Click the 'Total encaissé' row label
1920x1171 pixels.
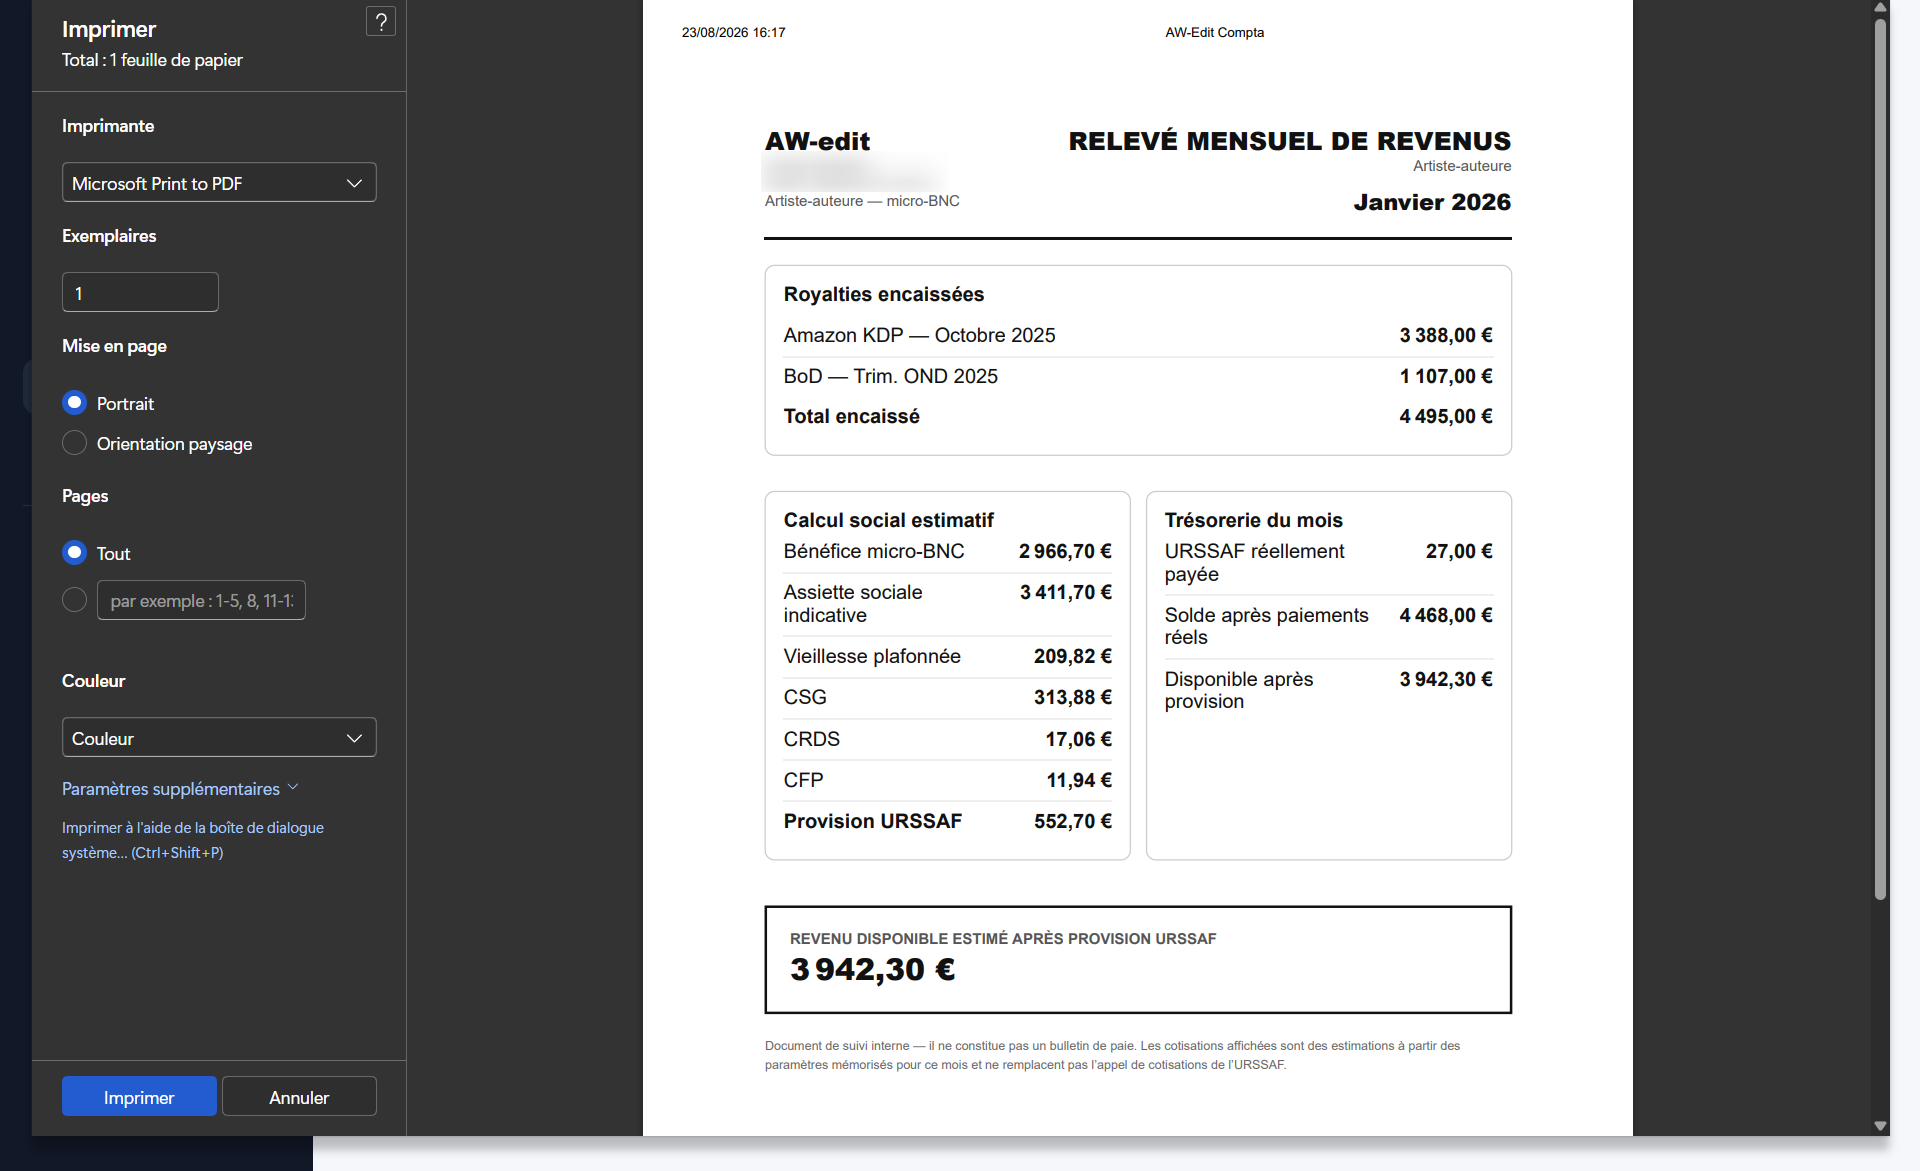[x=851, y=416]
